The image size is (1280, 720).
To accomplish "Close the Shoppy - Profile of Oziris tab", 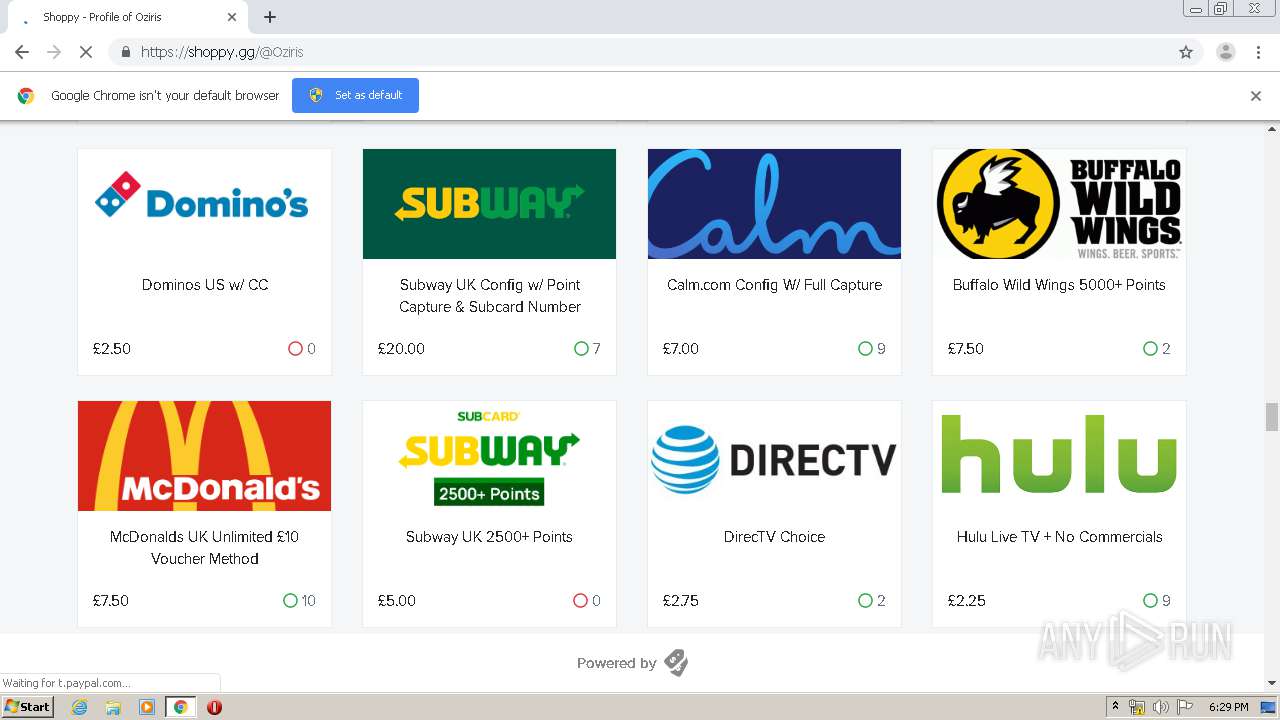I will tap(232, 17).
